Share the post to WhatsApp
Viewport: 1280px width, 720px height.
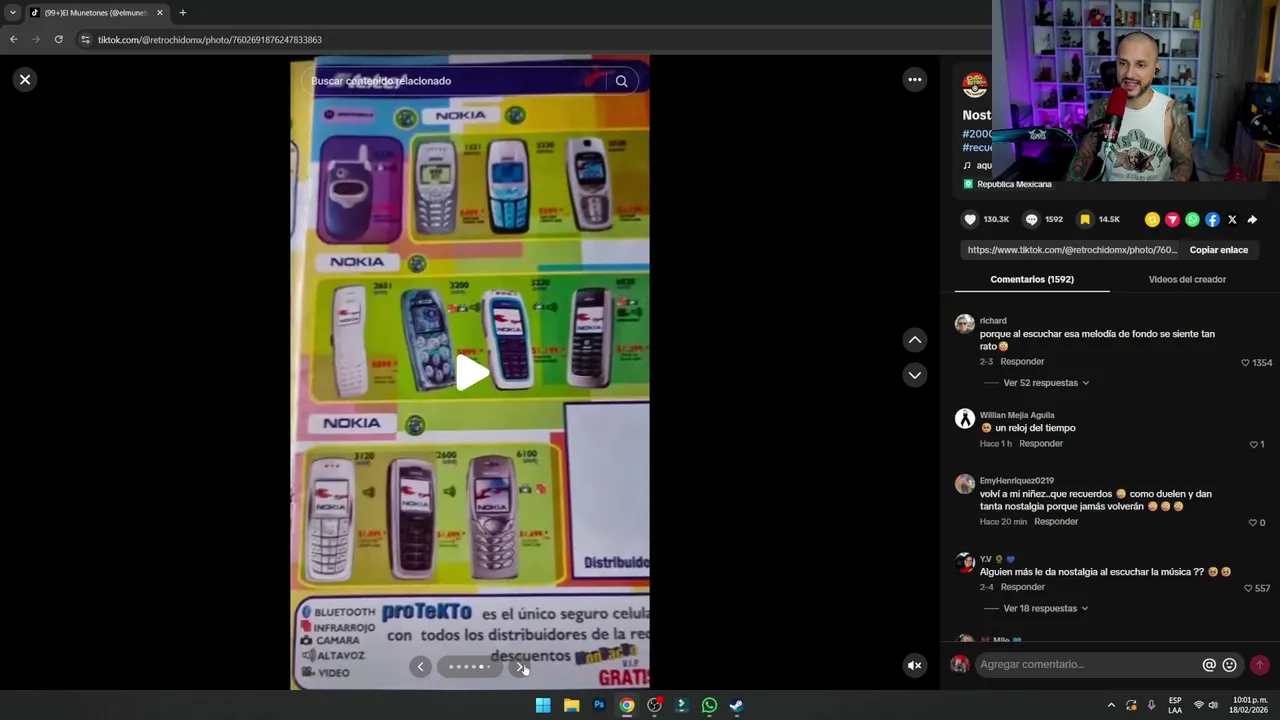(1192, 219)
